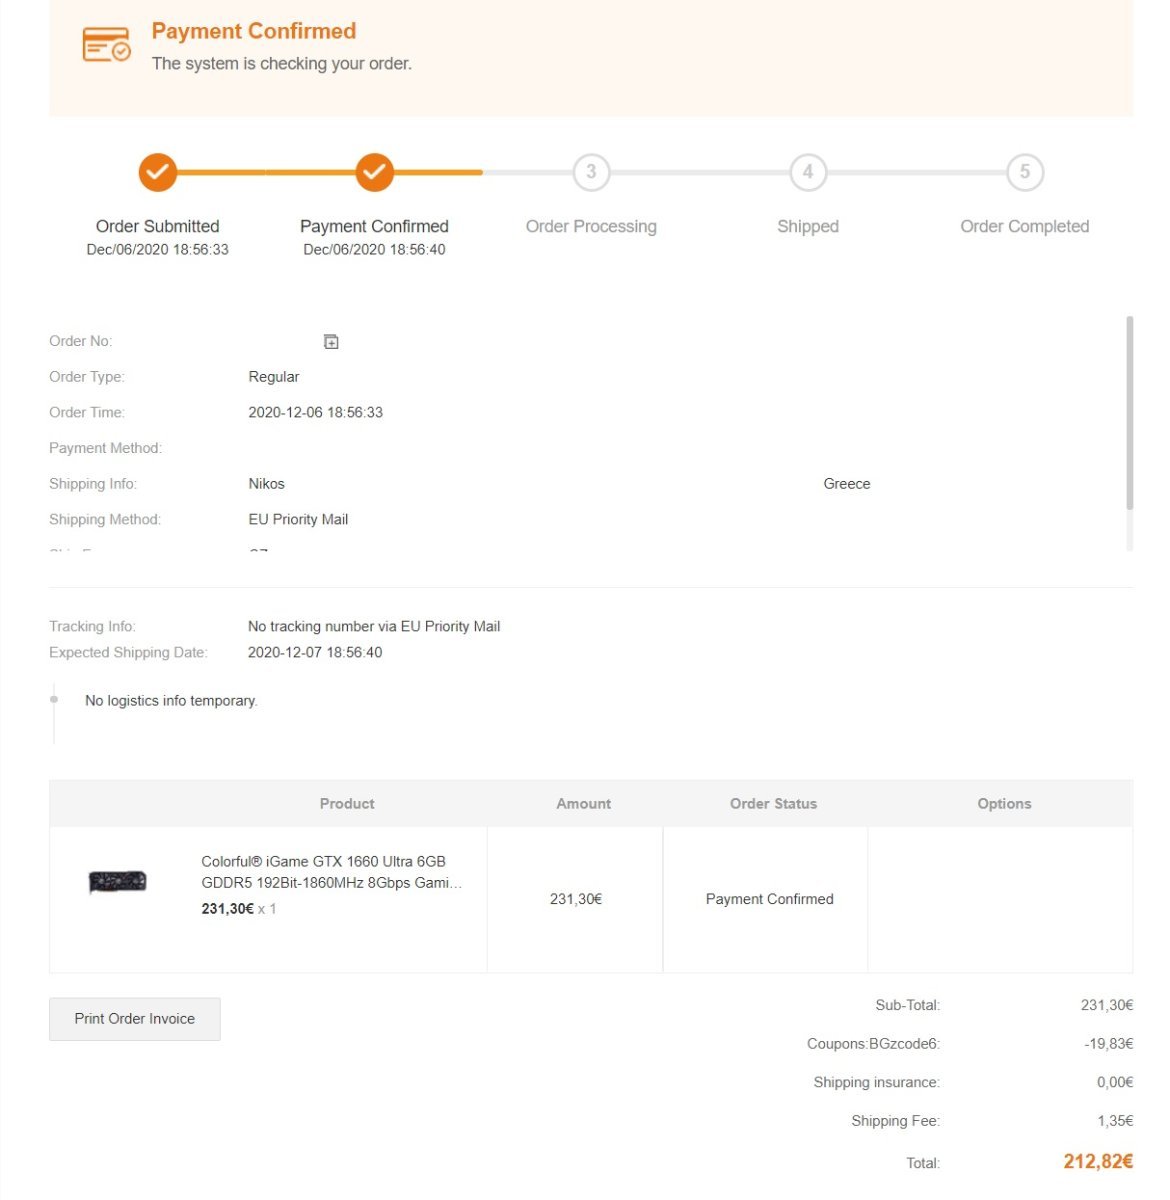Click the Amount column header
The image size is (1170, 1200).
583,804
